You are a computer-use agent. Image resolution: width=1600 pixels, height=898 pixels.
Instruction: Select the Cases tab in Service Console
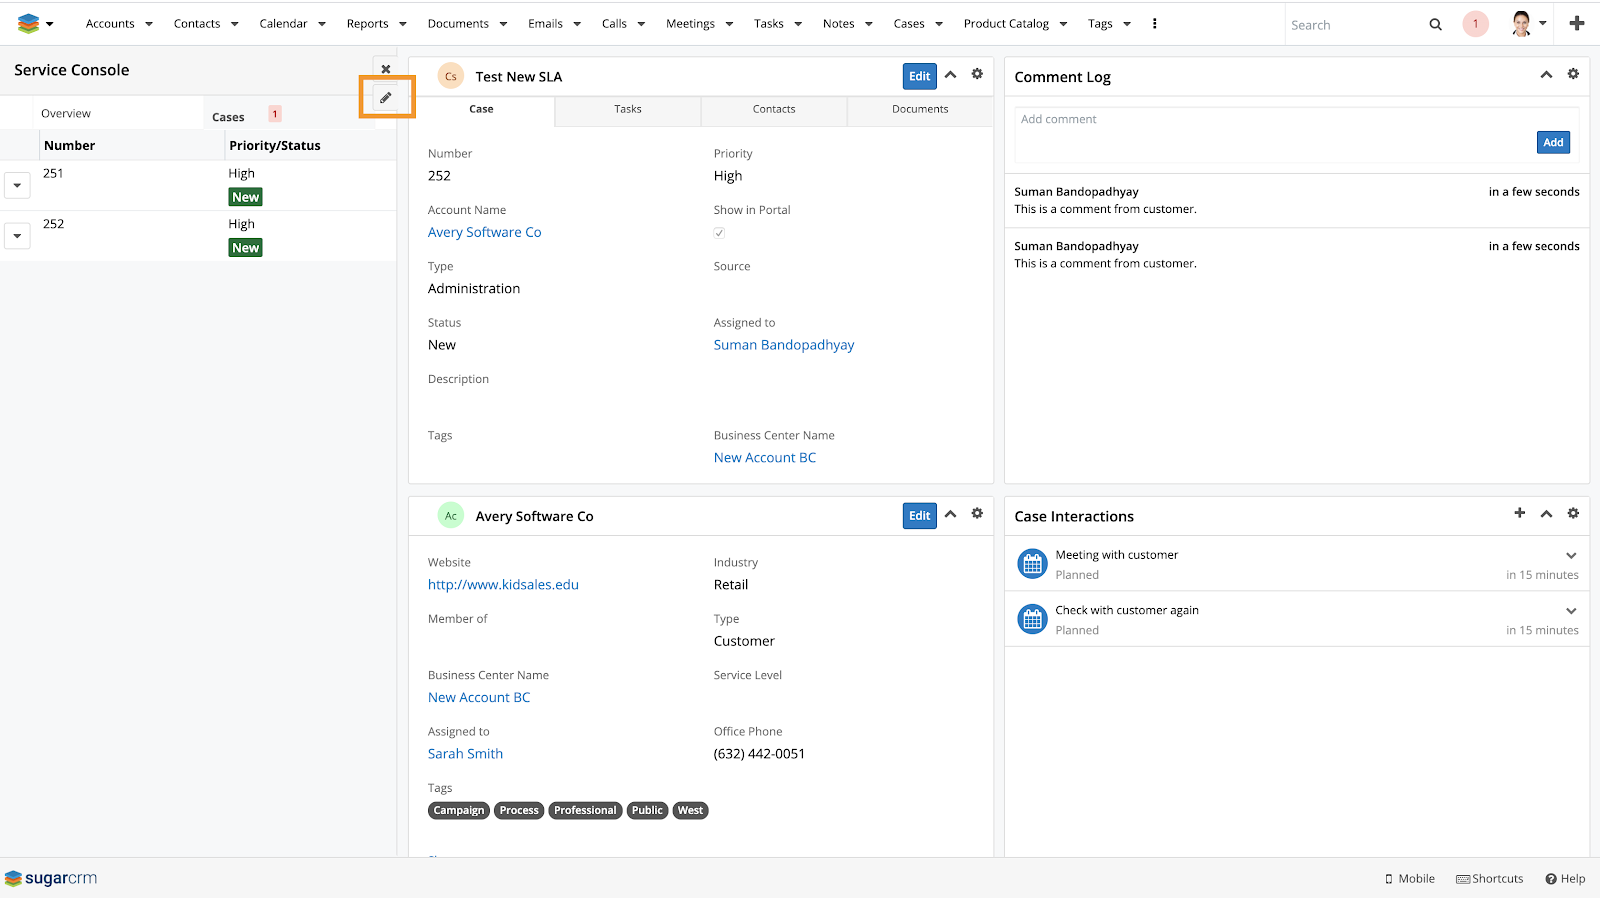(228, 117)
